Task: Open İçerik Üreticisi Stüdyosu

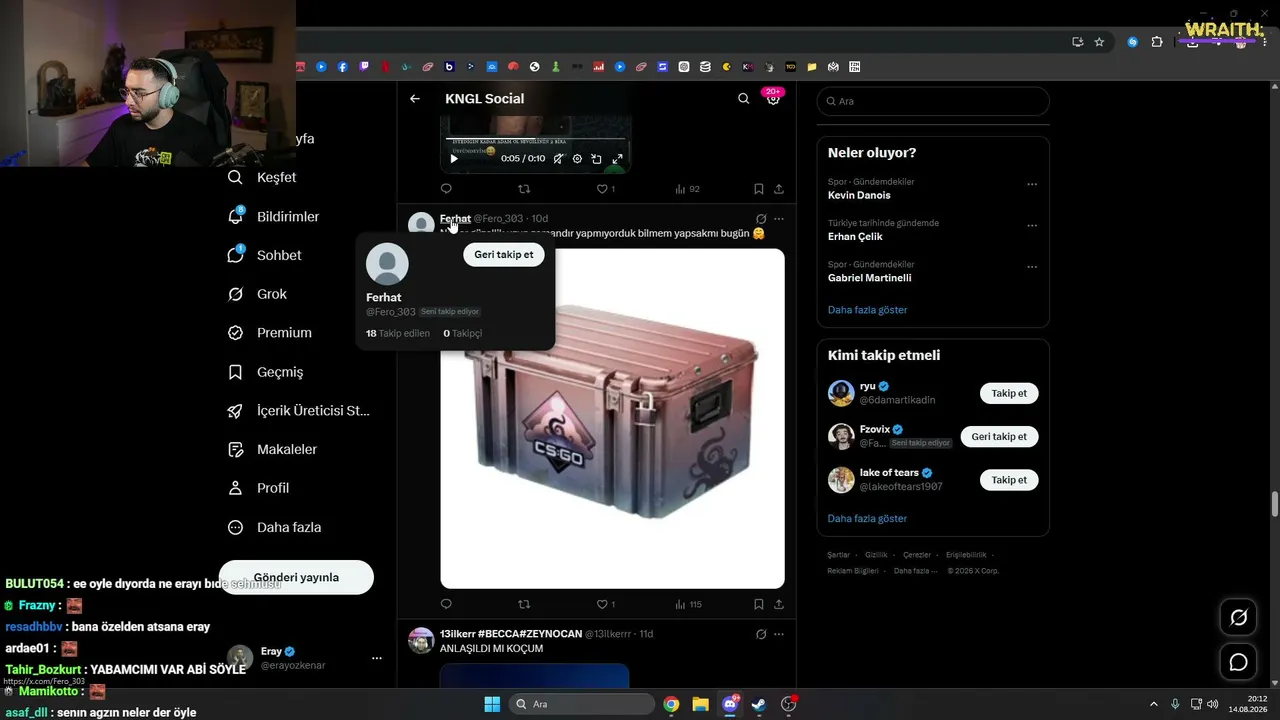Action: pyautogui.click(x=299, y=411)
